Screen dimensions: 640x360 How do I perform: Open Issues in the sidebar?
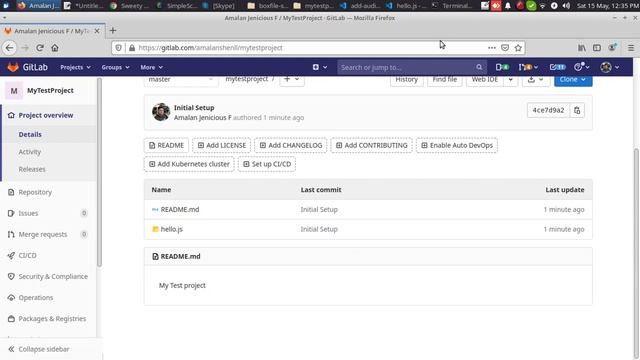(x=28, y=213)
